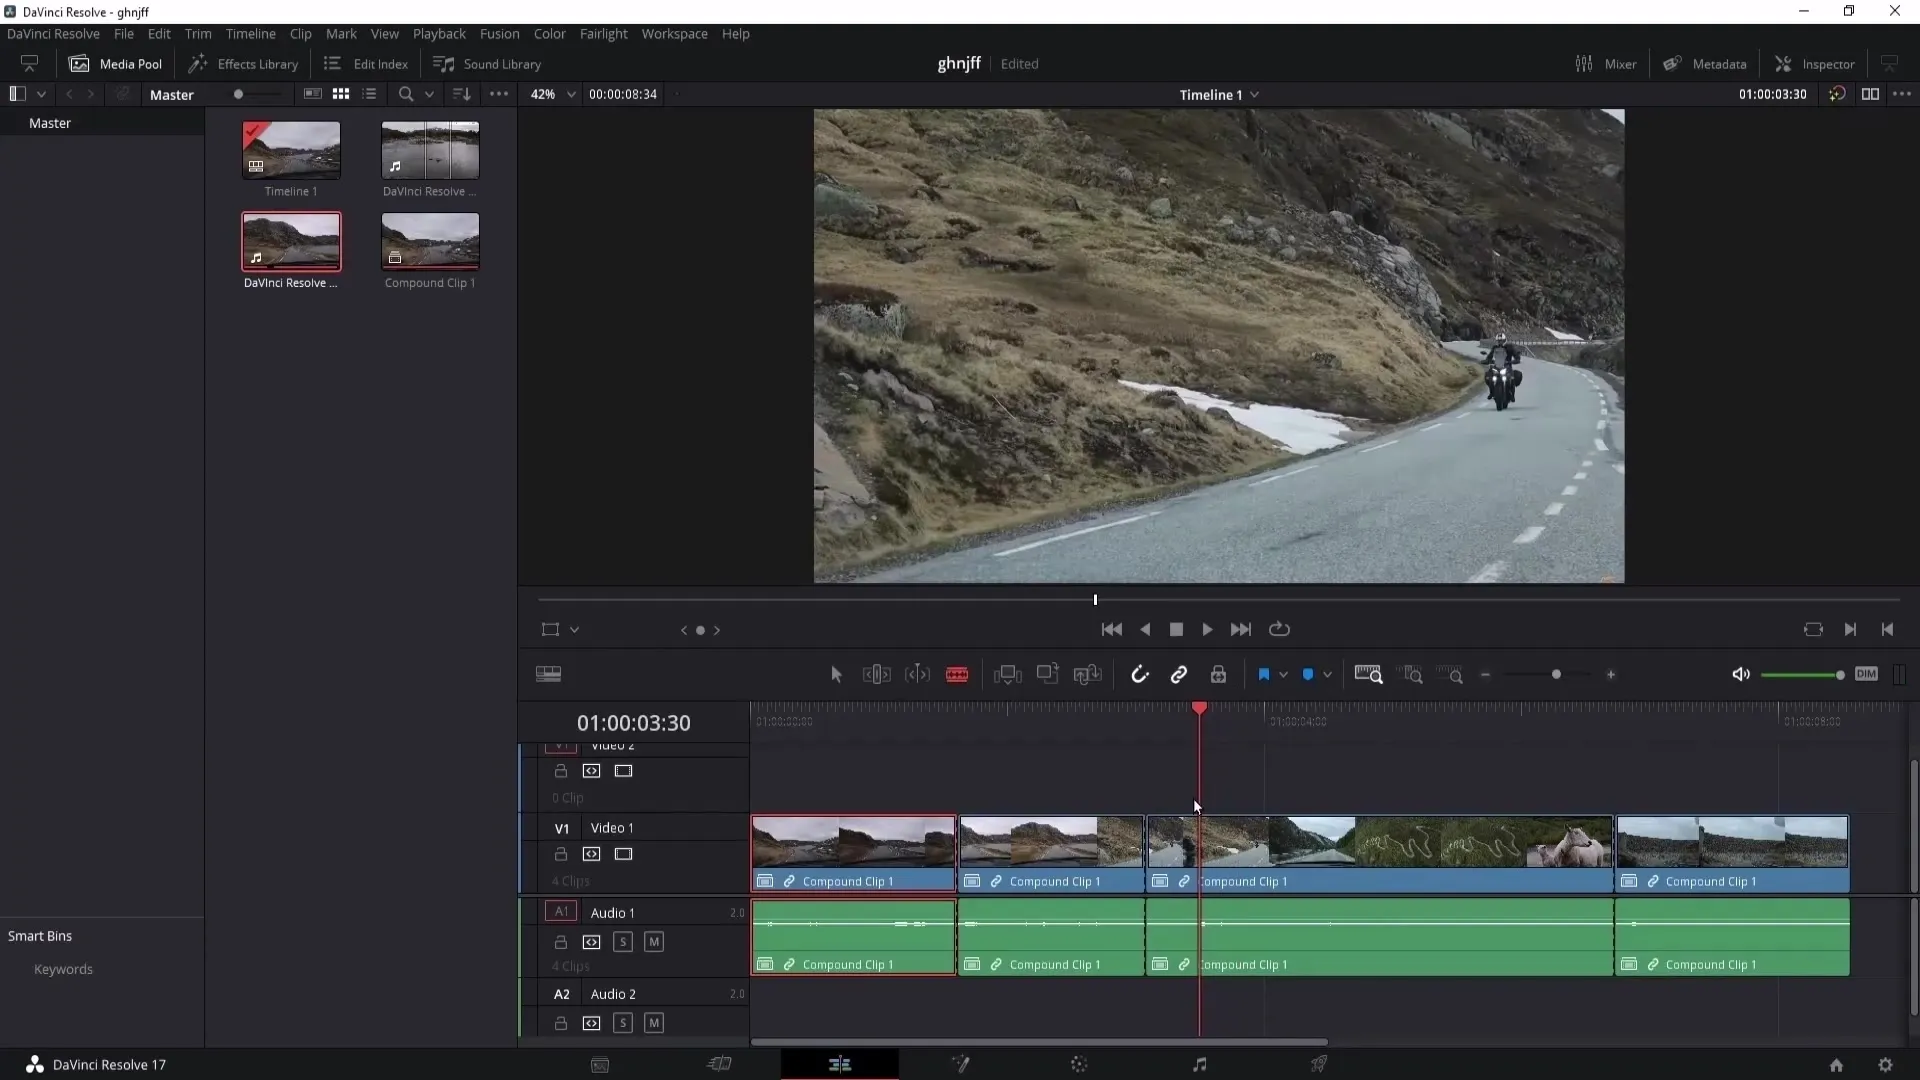Solo Audio 2 track using S button

[x=622, y=1023]
